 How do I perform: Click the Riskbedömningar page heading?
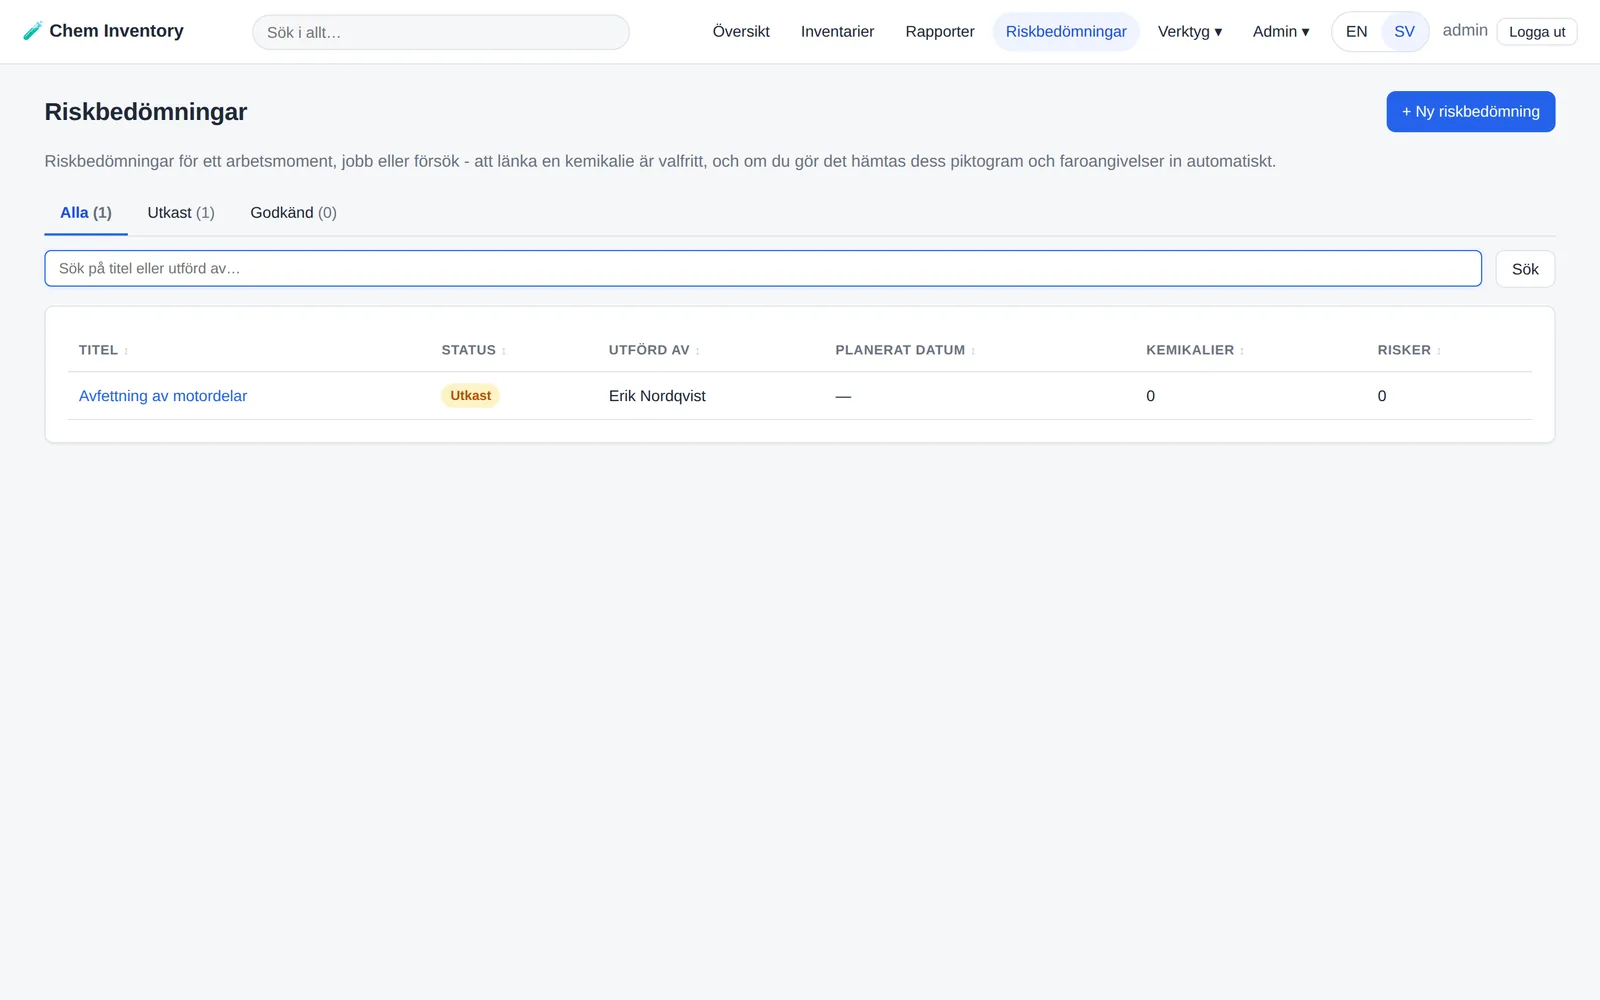click(146, 112)
